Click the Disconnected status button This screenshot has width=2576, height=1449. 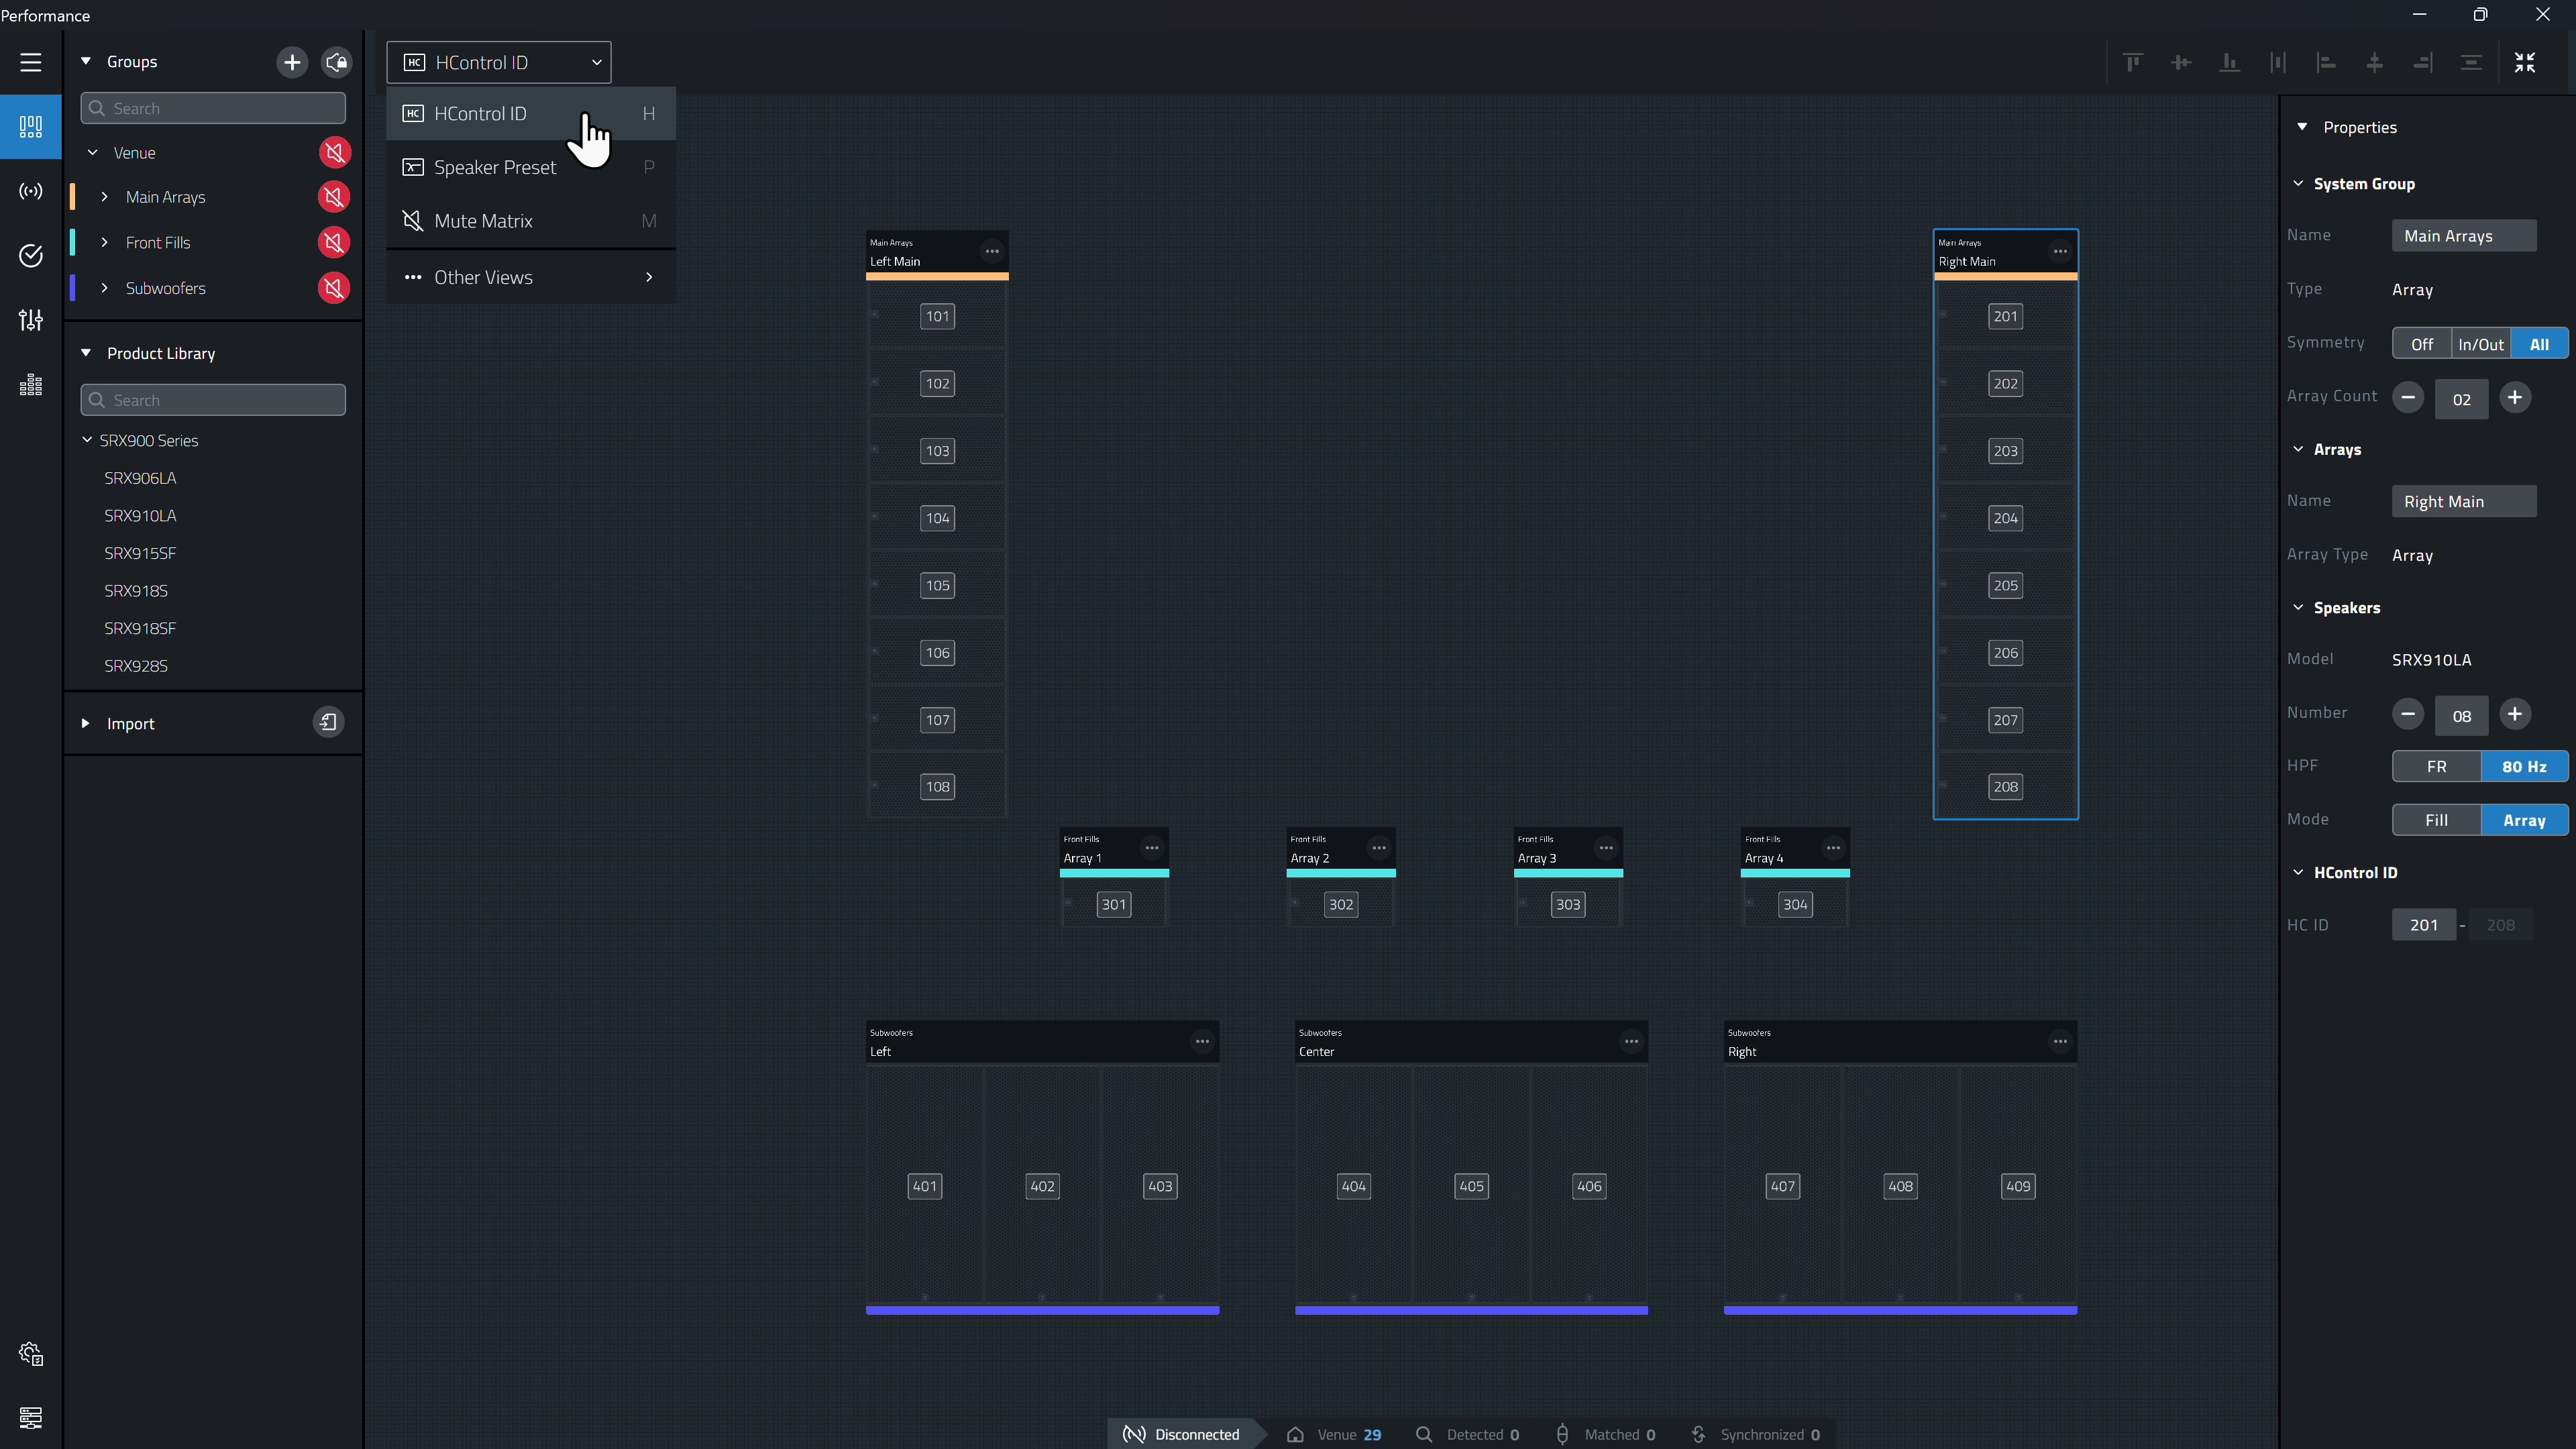(x=1182, y=1434)
